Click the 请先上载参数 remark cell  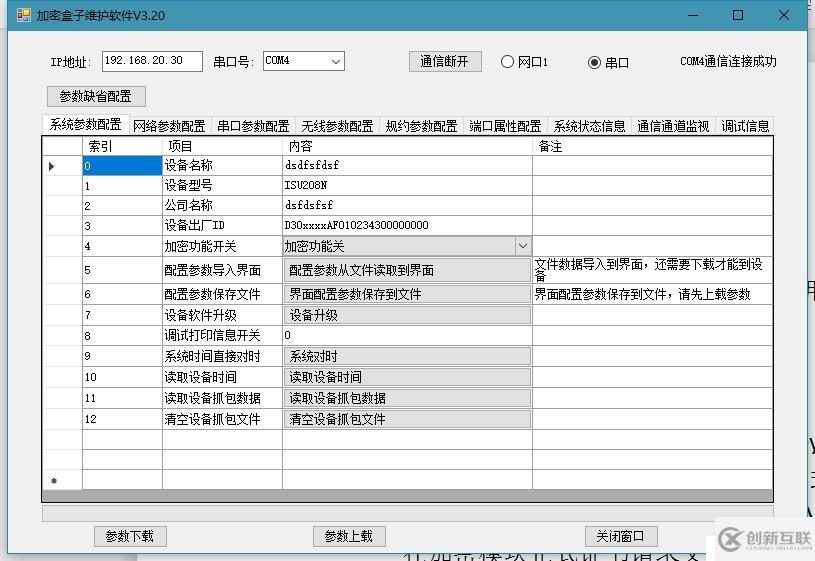(x=652, y=294)
